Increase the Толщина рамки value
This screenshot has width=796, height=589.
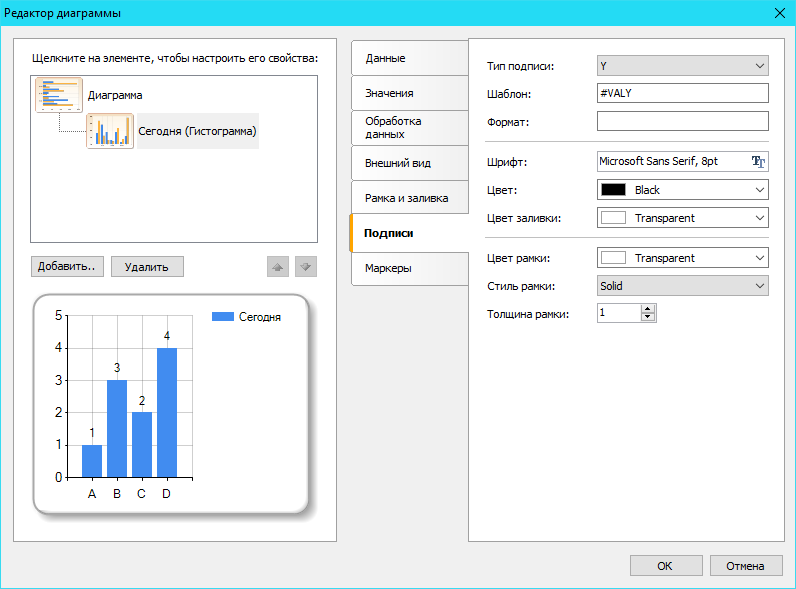pyautogui.click(x=648, y=309)
